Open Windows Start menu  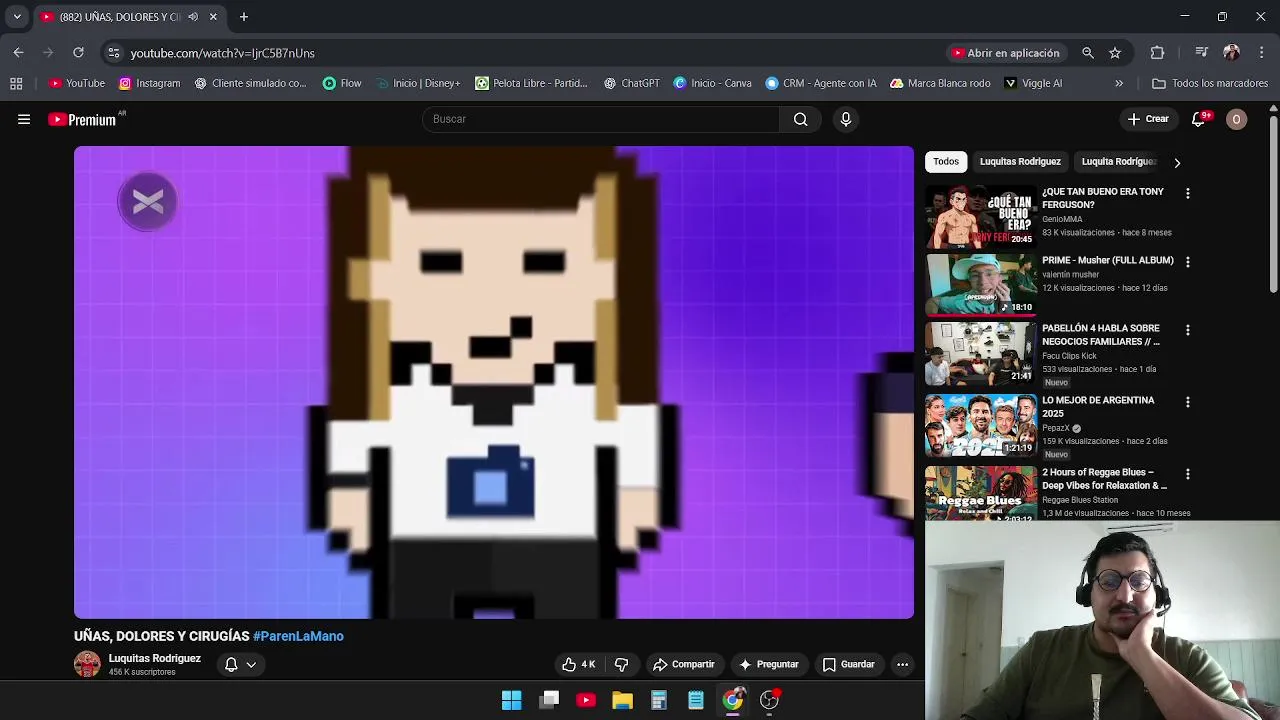pos(511,700)
